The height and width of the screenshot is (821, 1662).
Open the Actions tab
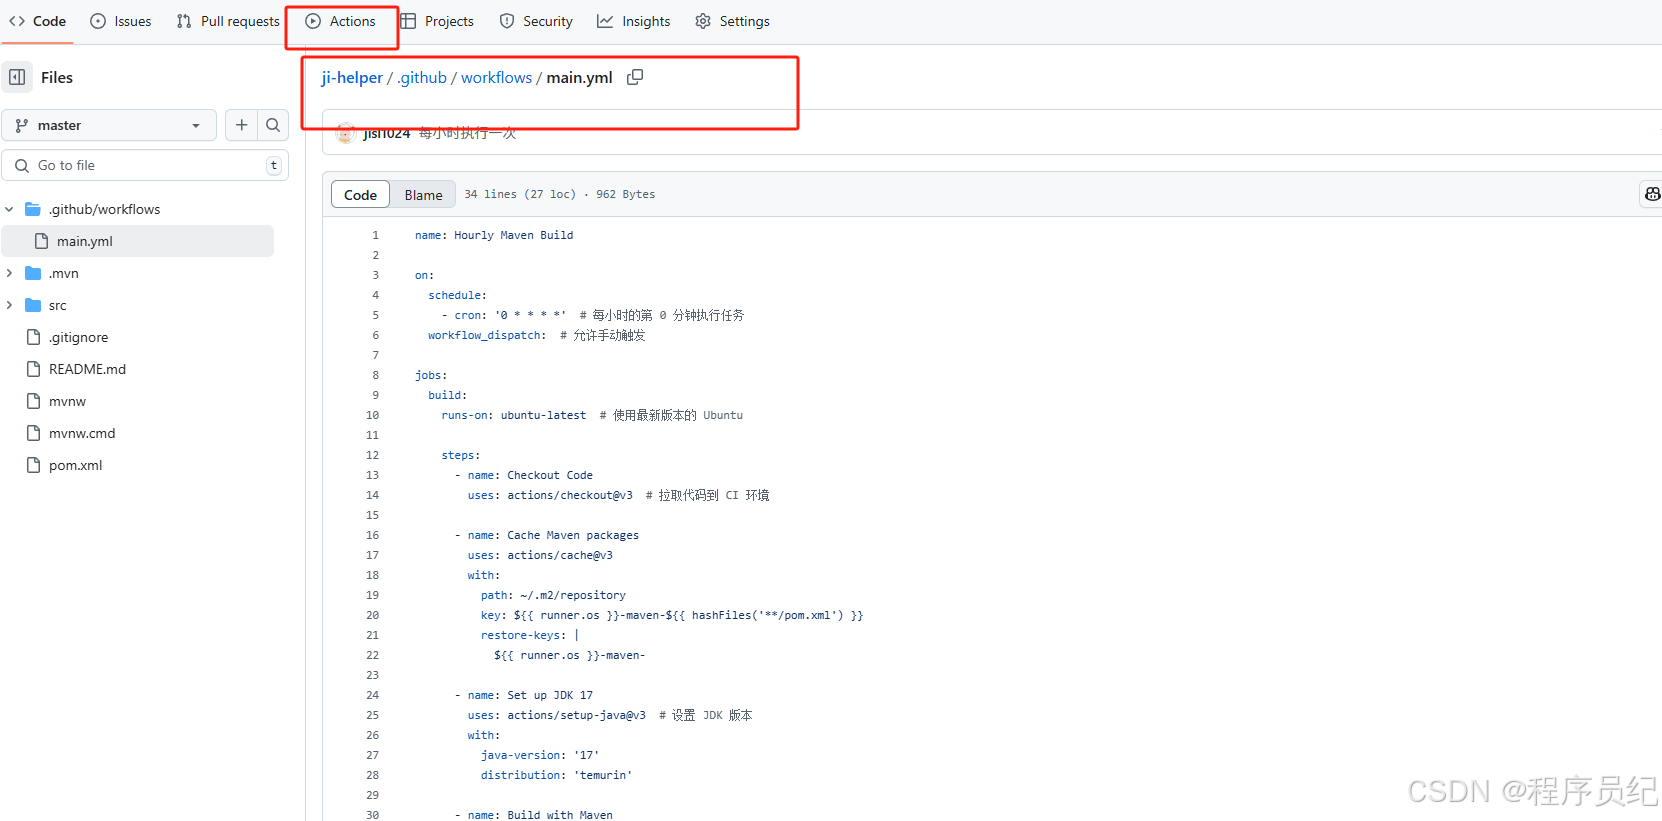341,21
